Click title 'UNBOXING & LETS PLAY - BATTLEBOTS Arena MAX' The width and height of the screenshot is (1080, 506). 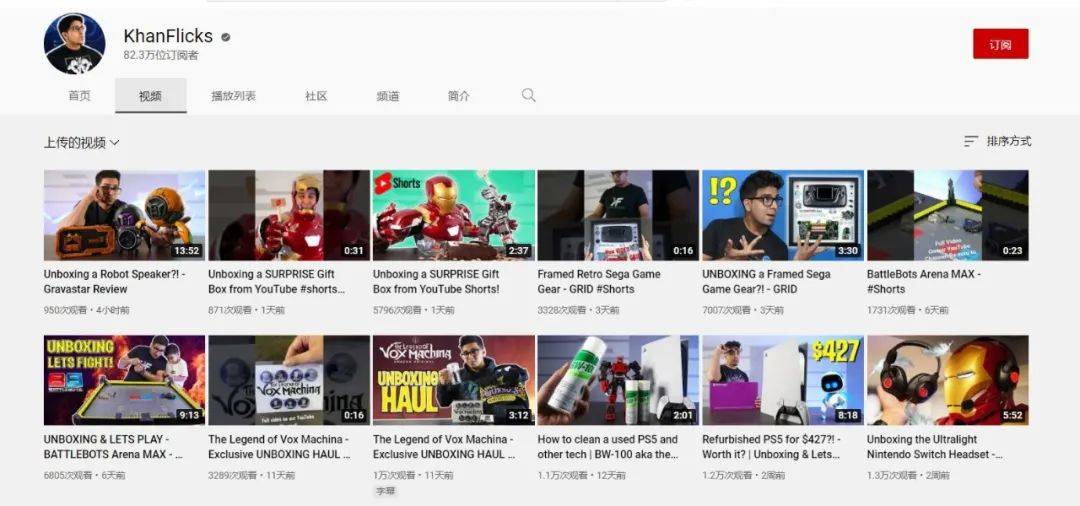114,447
